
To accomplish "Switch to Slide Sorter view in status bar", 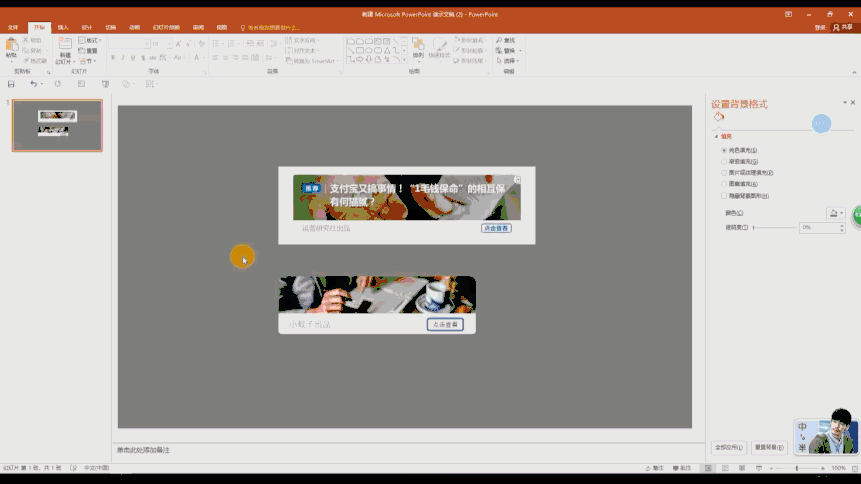I will tap(726, 468).
